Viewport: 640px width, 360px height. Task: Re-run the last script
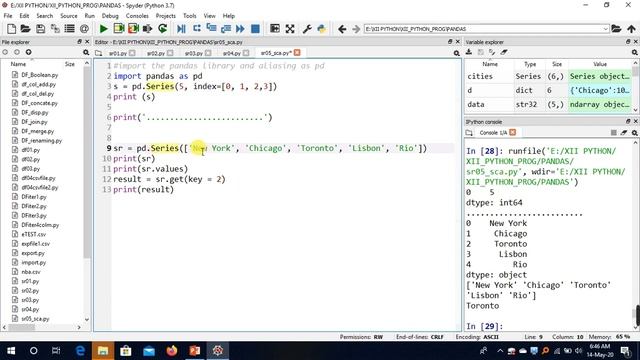(x=162, y=29)
